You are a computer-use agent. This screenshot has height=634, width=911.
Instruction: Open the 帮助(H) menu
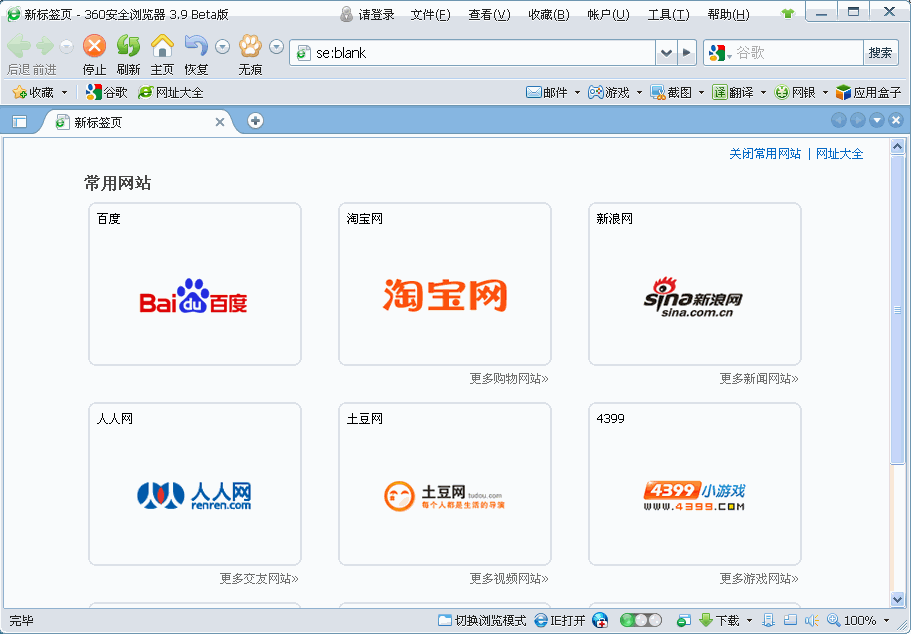pyautogui.click(x=729, y=15)
